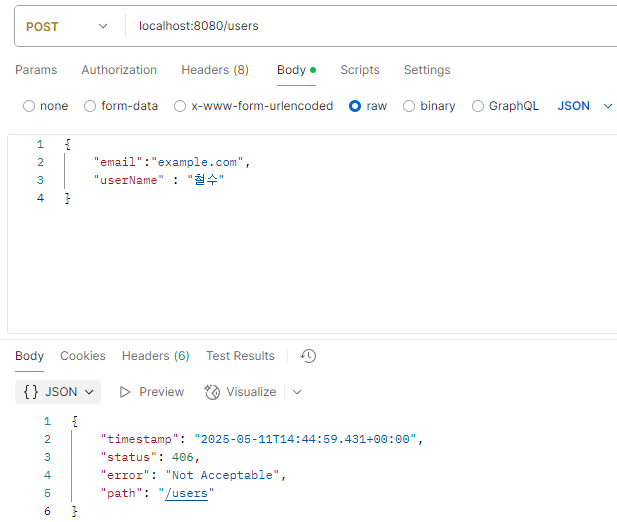Switch to the Settings tab
This screenshot has height=522, width=617.
427,70
